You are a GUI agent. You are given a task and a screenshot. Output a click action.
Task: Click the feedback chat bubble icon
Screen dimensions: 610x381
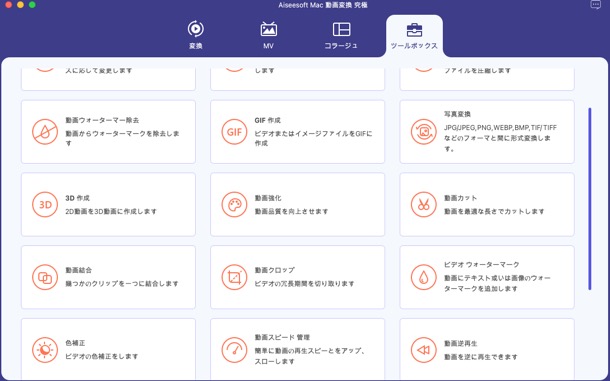pyautogui.click(x=595, y=5)
